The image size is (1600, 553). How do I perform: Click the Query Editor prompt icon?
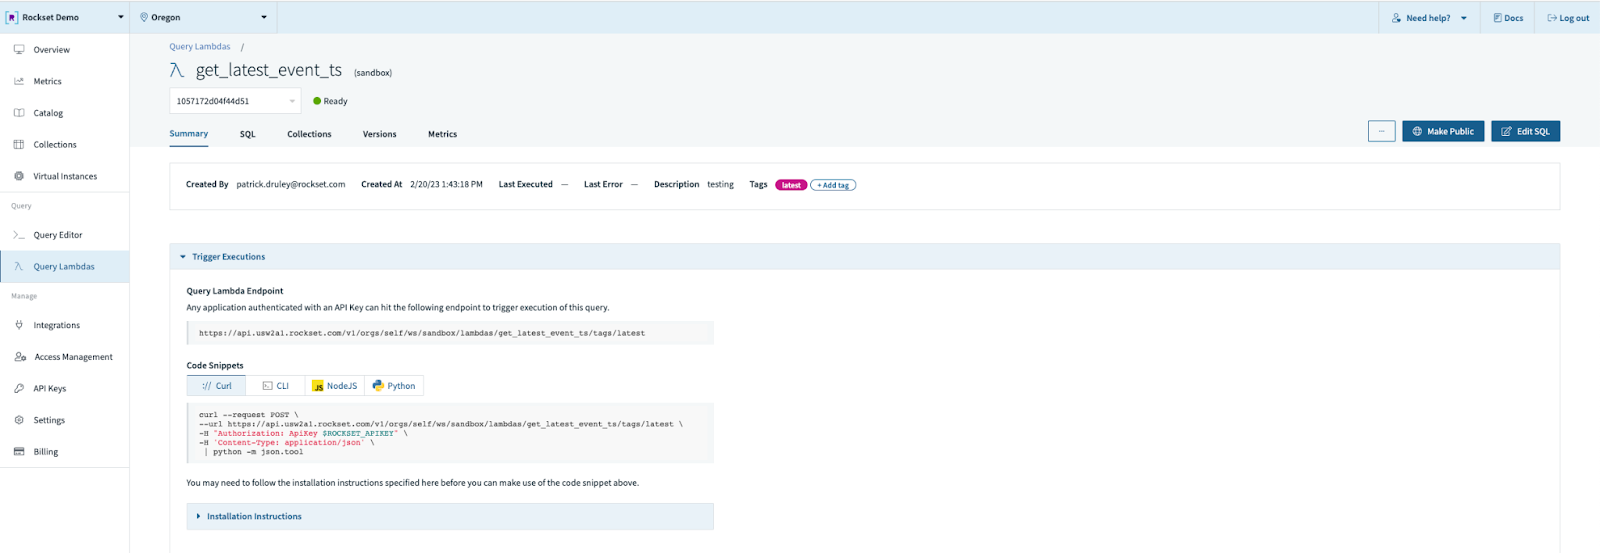(19, 235)
